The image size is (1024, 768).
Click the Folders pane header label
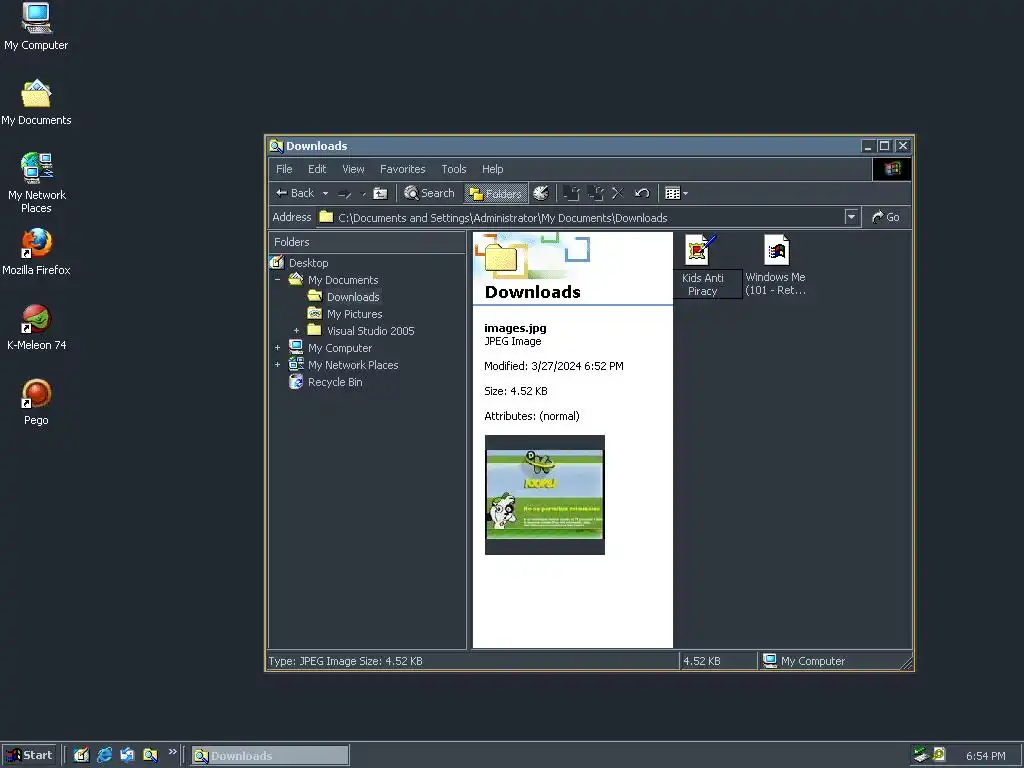click(x=292, y=242)
